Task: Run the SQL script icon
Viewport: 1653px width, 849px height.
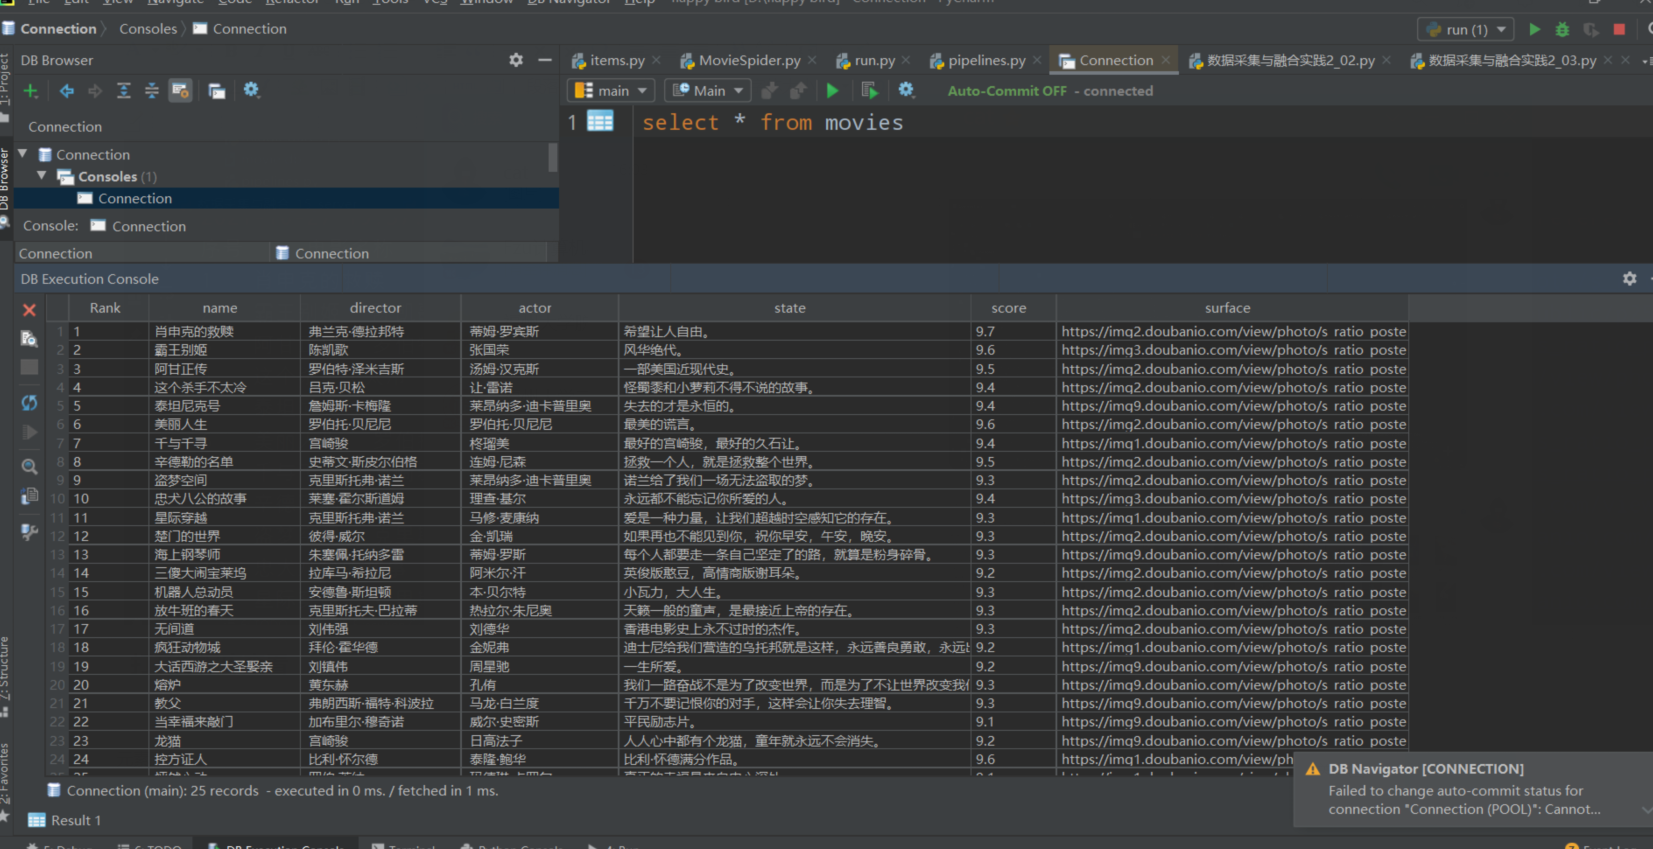Action: tap(870, 91)
